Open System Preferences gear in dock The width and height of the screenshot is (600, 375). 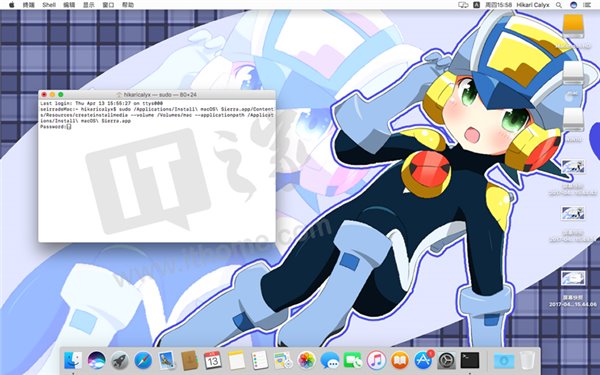[x=446, y=360]
